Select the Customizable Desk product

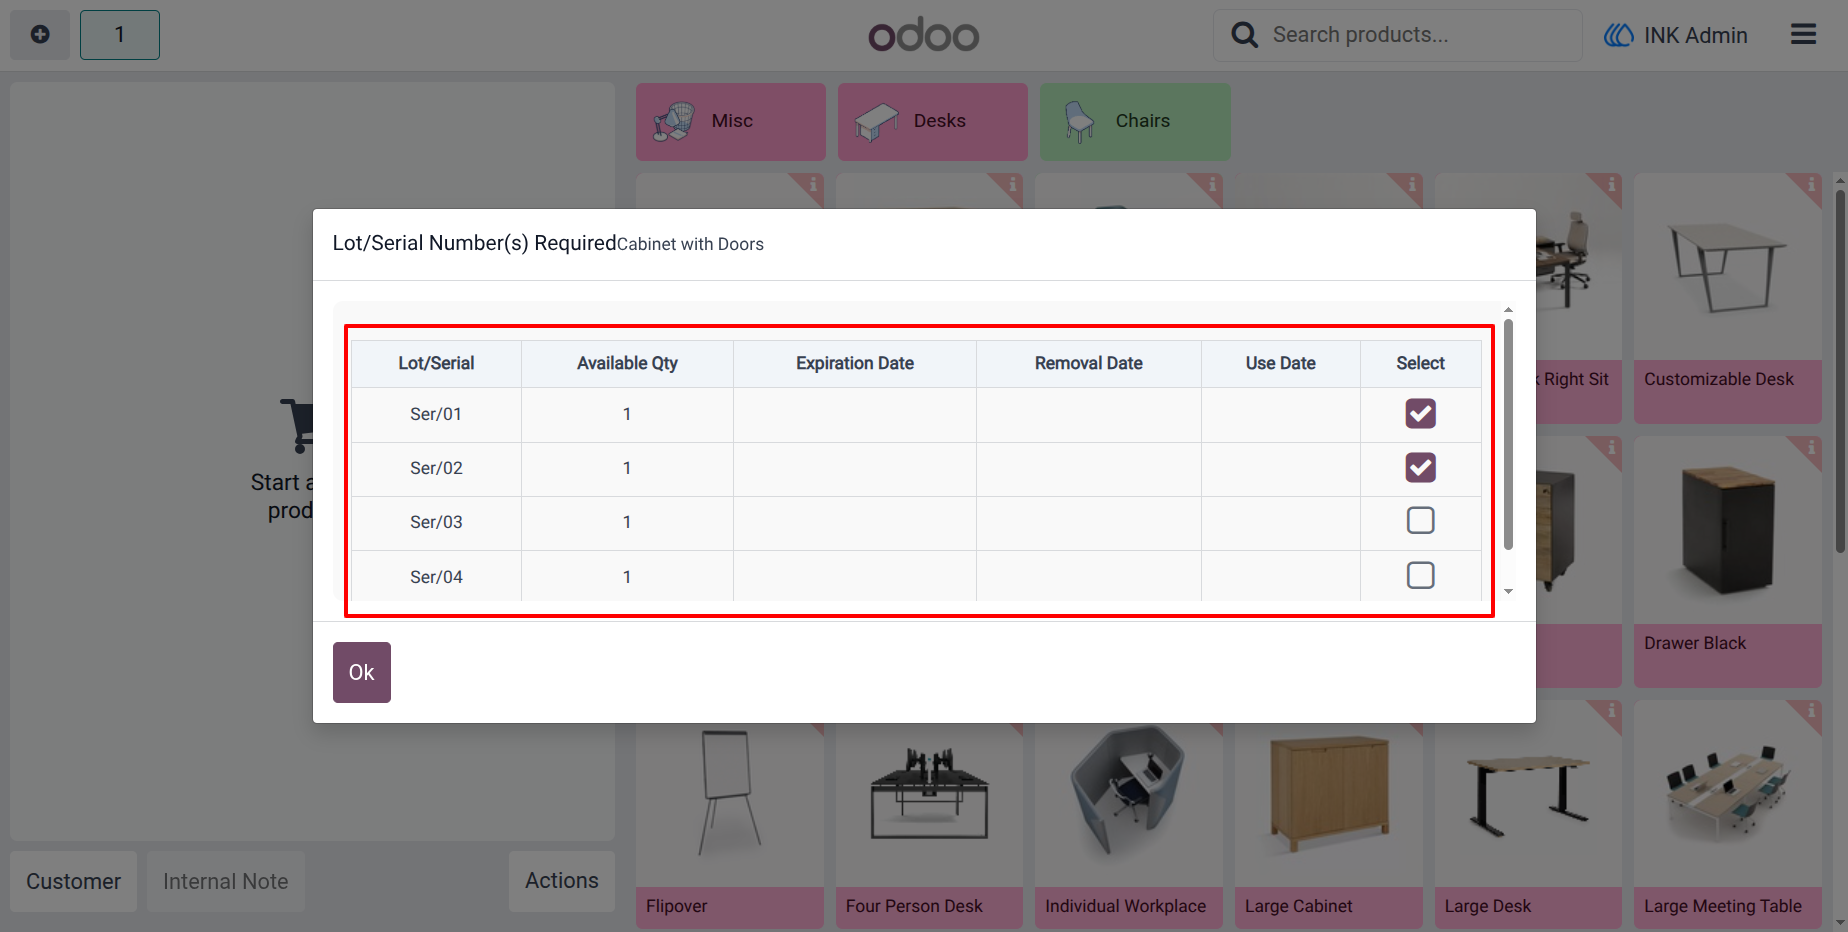point(1728,298)
